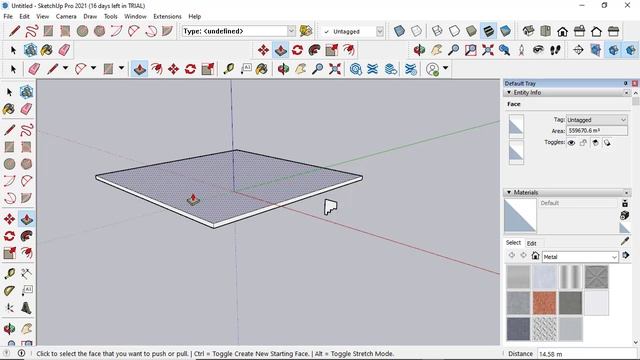Select the Zoom Window tool in second toolbar row

tap(470, 50)
